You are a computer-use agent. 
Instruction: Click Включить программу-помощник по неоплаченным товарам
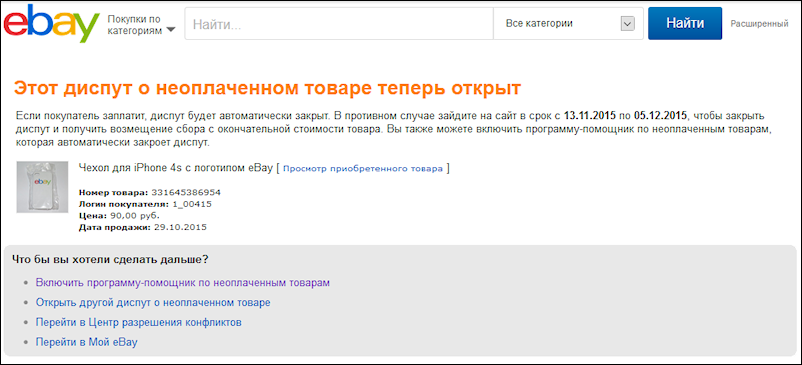(183, 283)
